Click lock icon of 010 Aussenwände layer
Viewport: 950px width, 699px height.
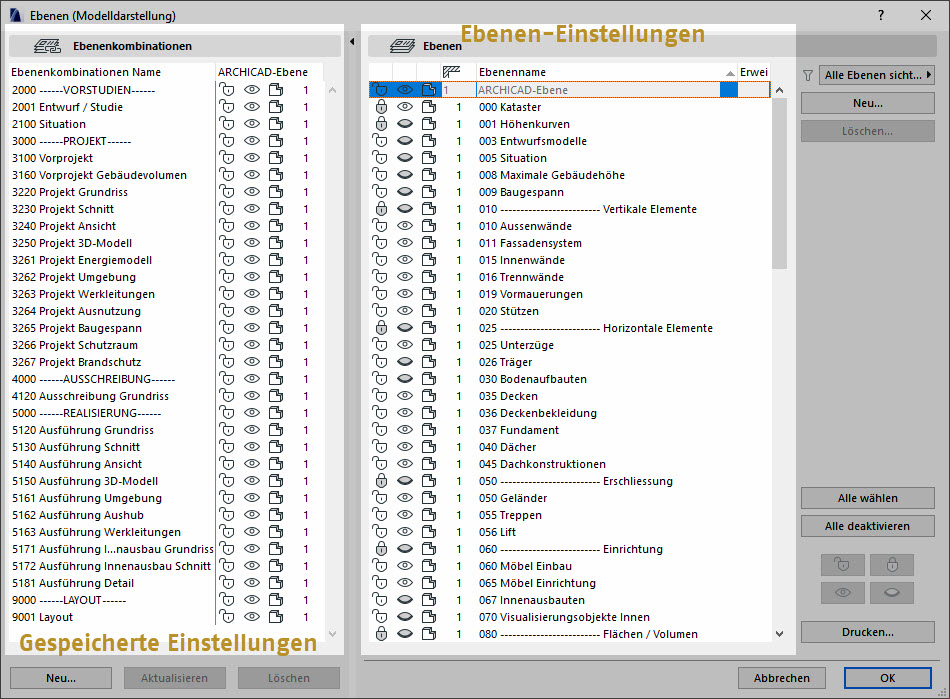pyautogui.click(x=381, y=226)
